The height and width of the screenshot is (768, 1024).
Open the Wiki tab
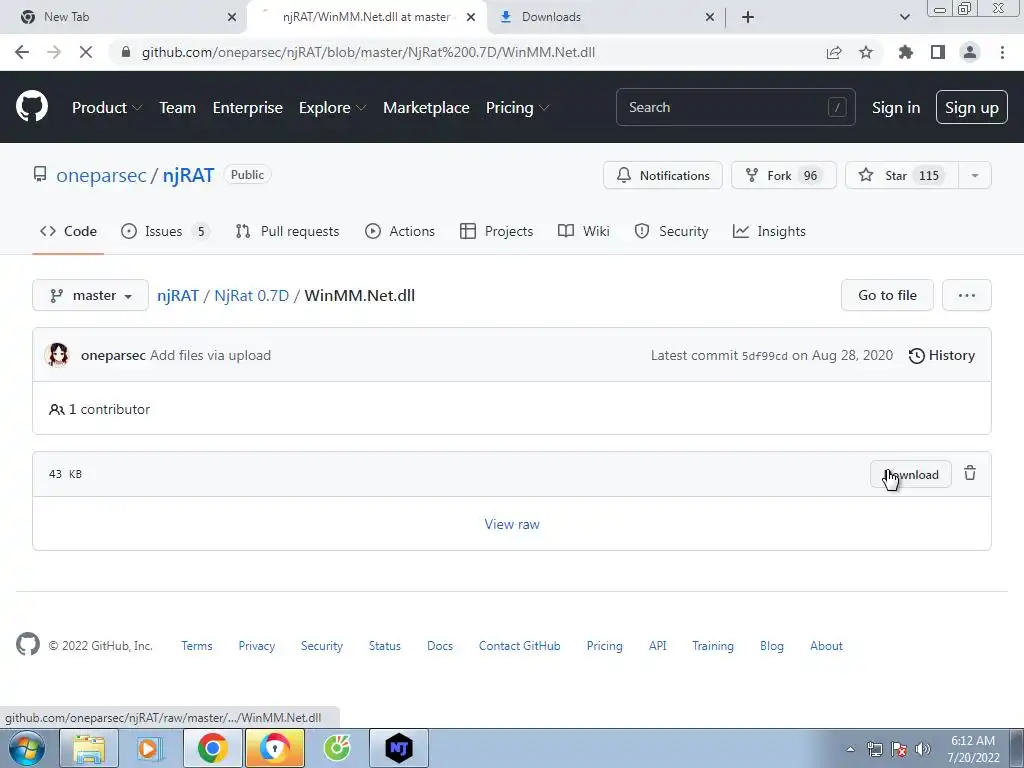pos(584,231)
